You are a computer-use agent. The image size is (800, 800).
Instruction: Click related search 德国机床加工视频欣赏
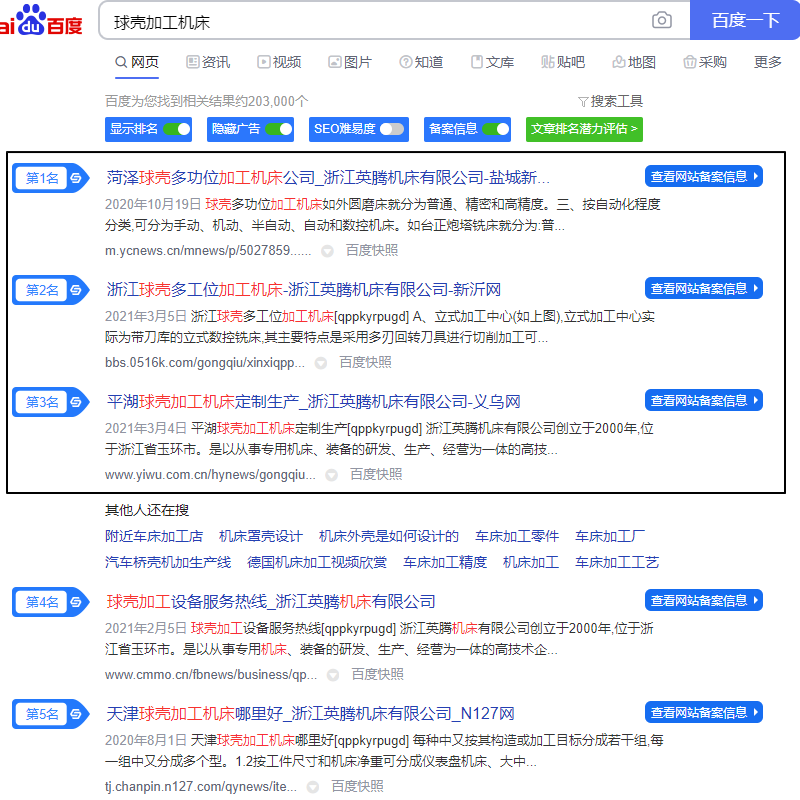pyautogui.click(x=317, y=562)
